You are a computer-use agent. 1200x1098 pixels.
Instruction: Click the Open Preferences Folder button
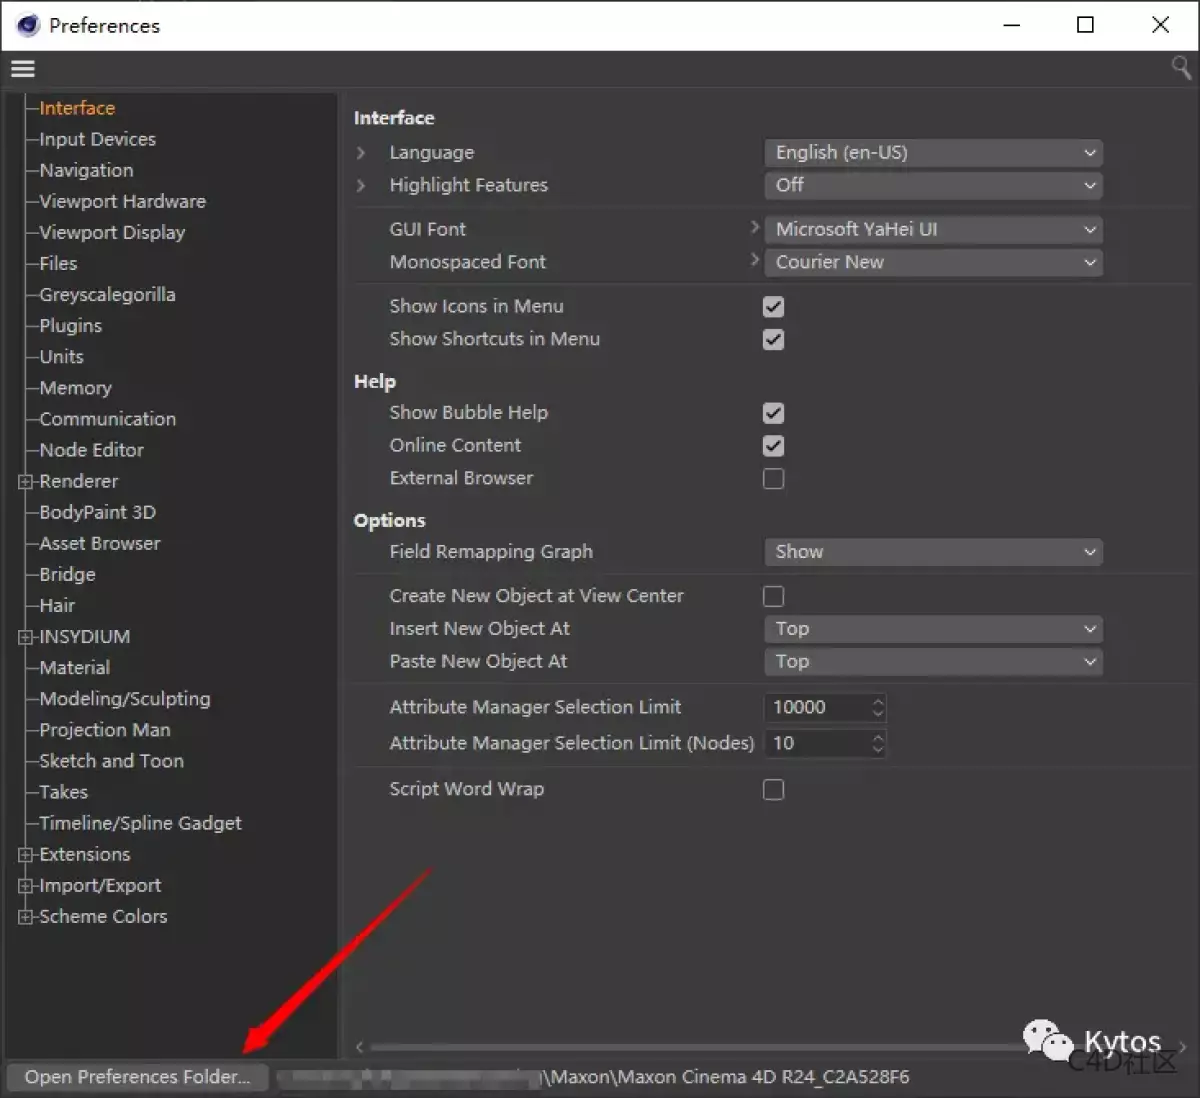coord(137,1077)
